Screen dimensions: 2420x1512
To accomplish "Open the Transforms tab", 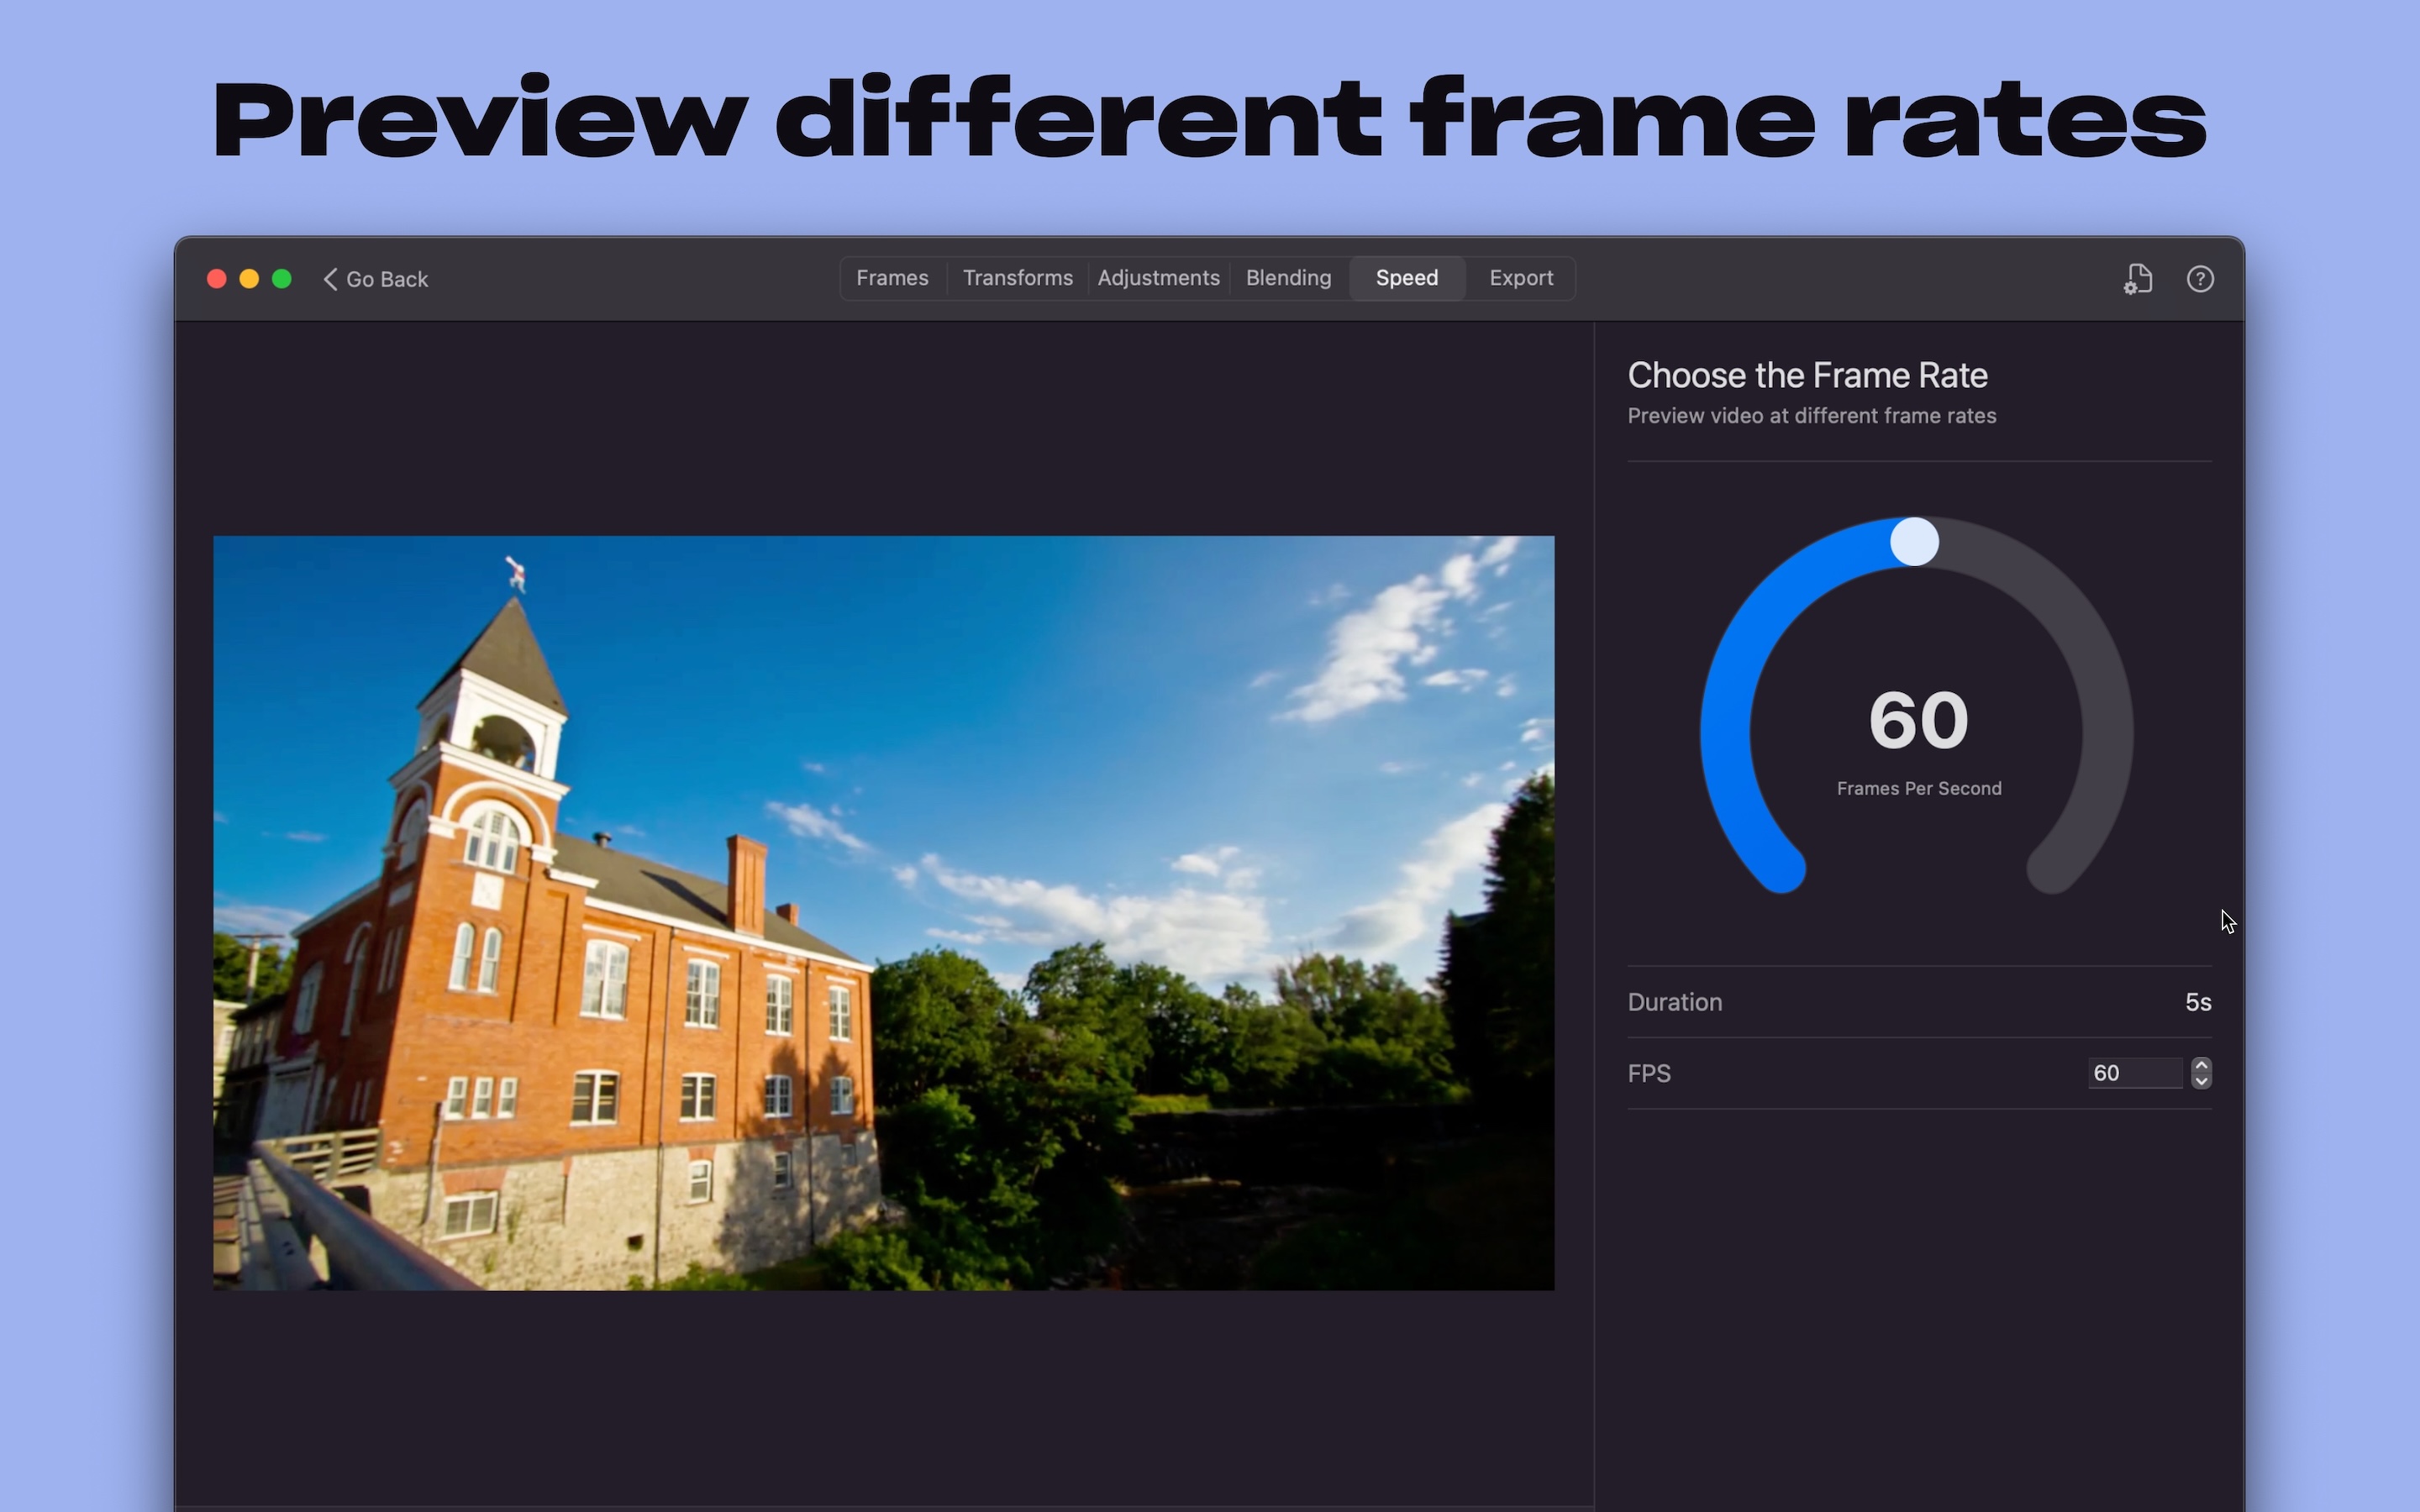I will click(x=1017, y=278).
